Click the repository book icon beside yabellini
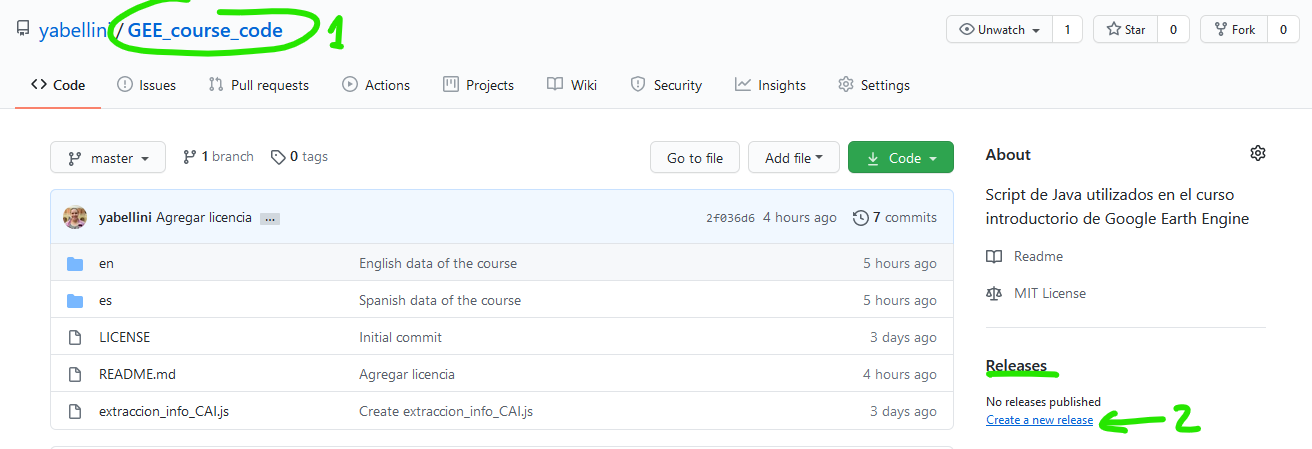Screen dimensions: 1312x449 (23, 29)
